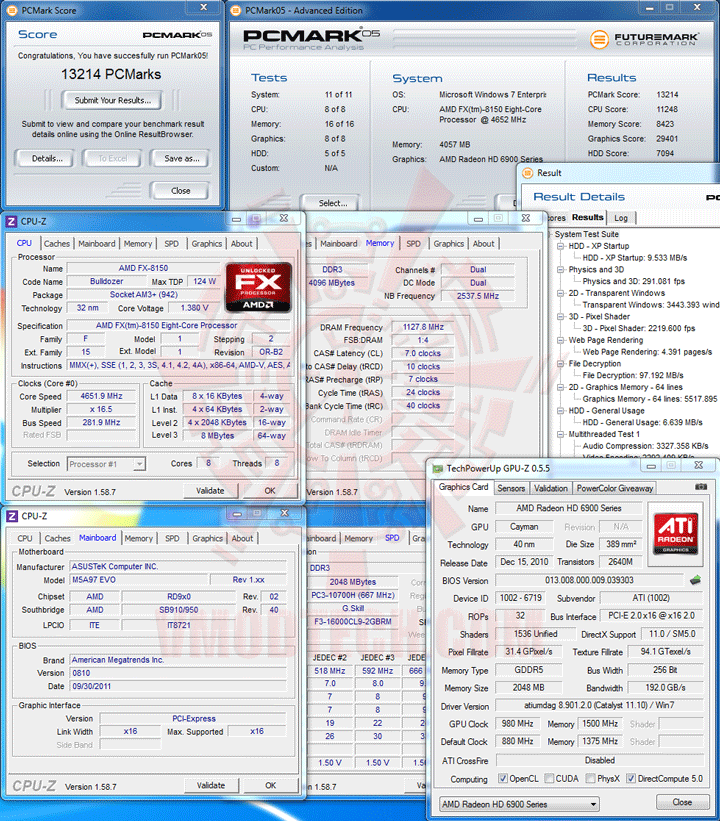Collapse the HDD - XP Startup tree node
This screenshot has height=821, width=720.
(561, 246)
